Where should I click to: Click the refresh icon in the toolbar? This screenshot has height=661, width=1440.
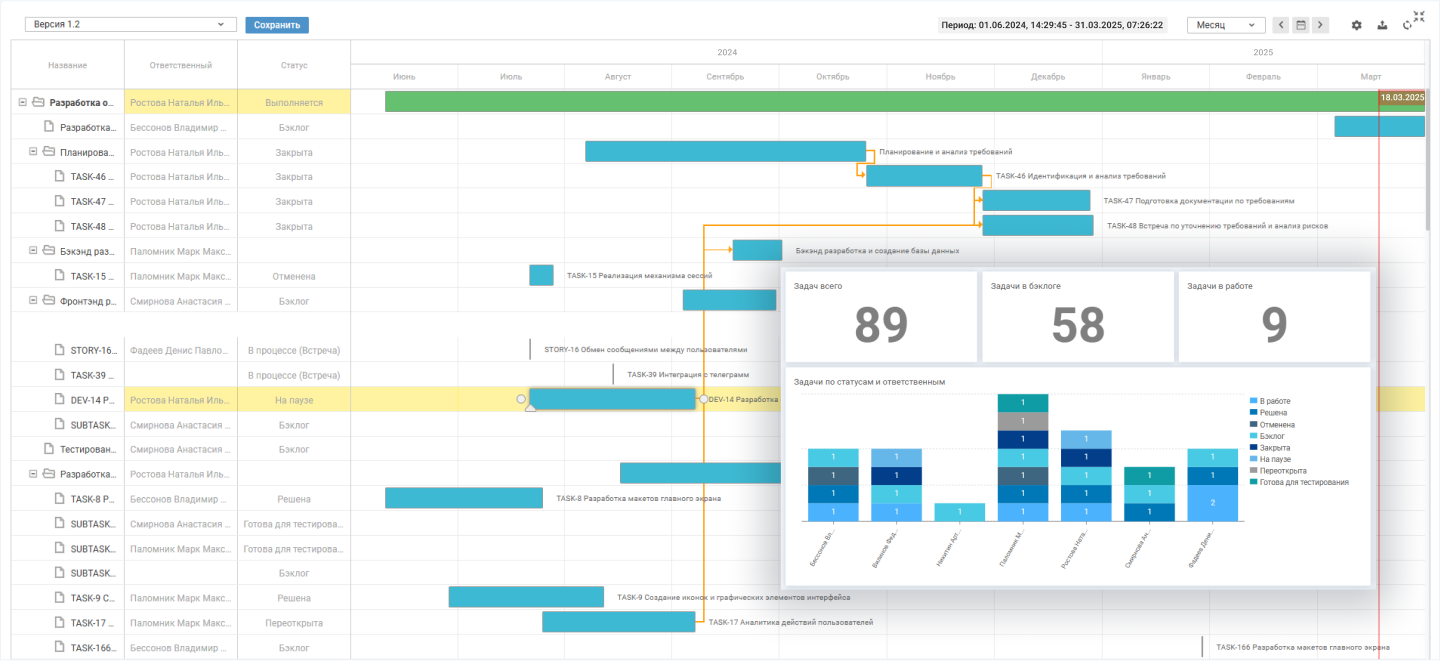[1407, 26]
